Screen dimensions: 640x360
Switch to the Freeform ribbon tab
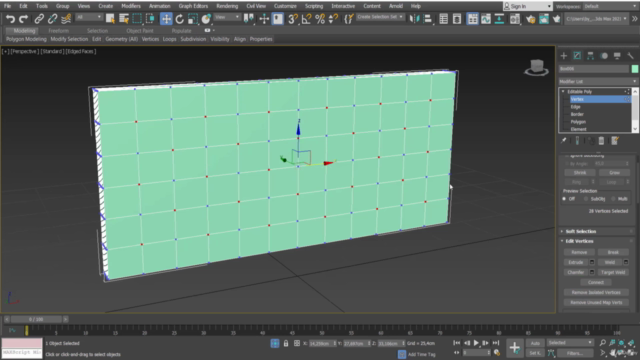58,31
